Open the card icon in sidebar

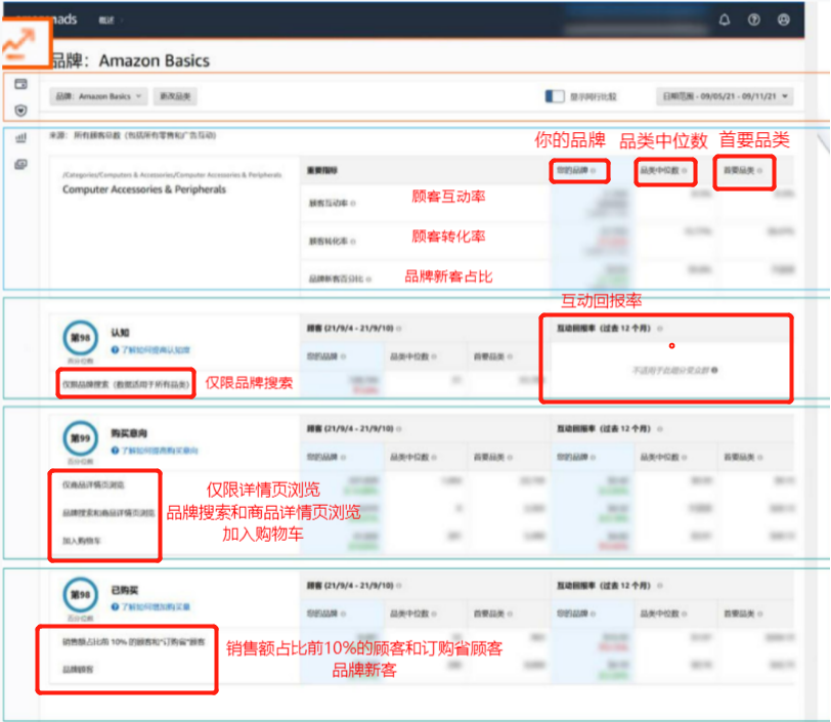21,84
